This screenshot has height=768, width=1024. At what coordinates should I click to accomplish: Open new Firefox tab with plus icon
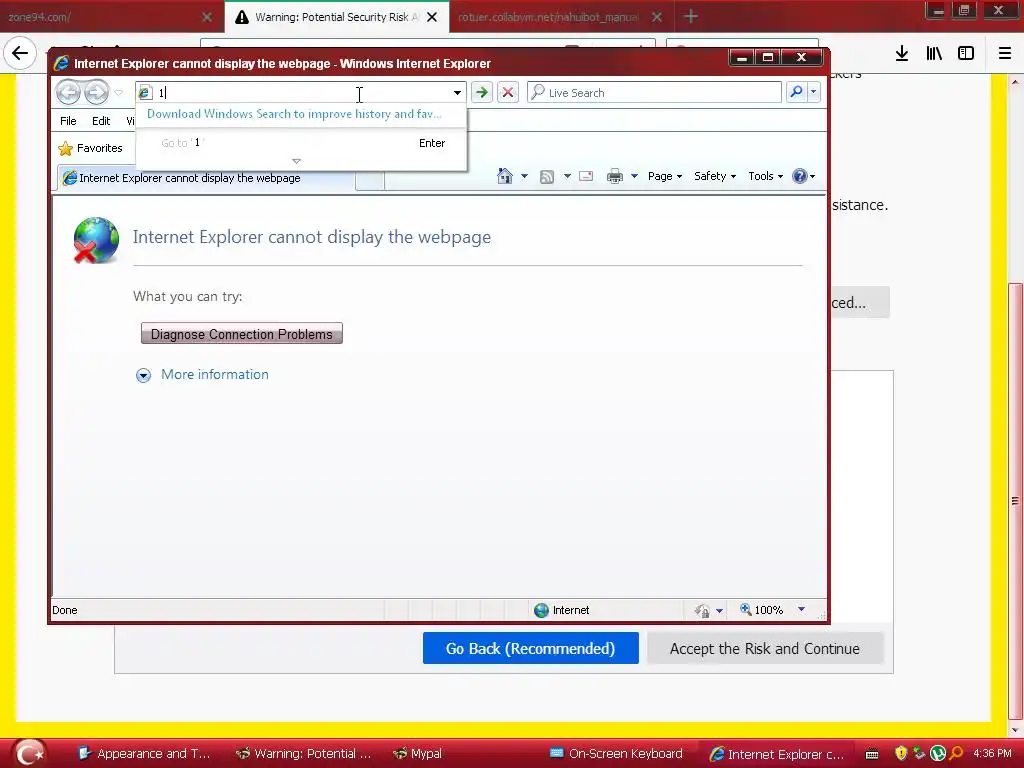point(691,16)
